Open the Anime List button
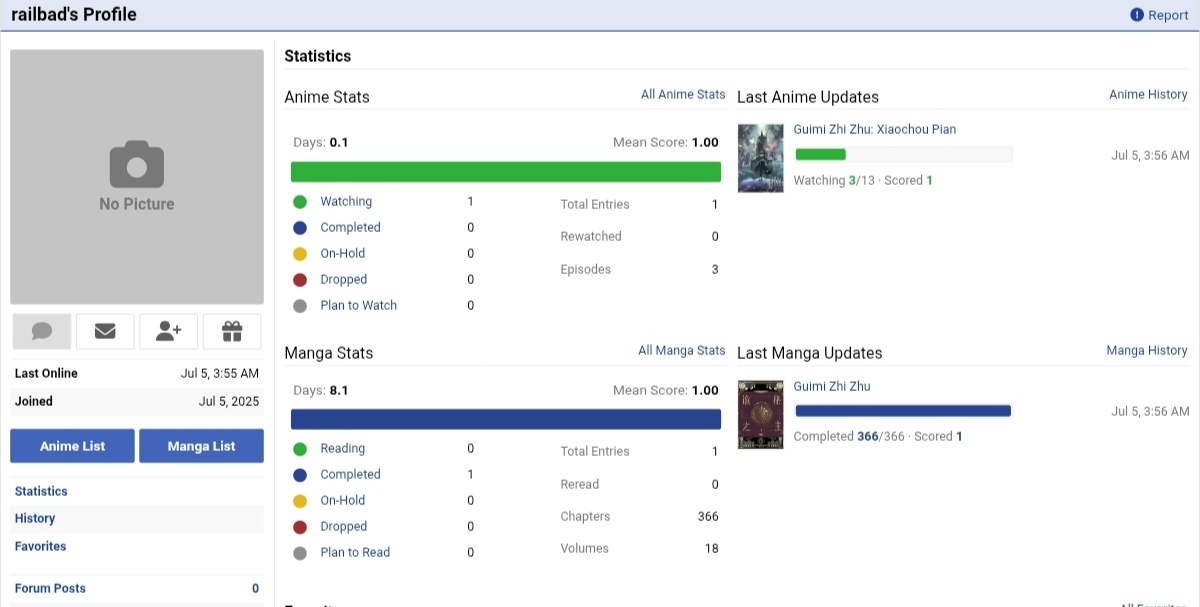1200x607 pixels. pos(72,446)
